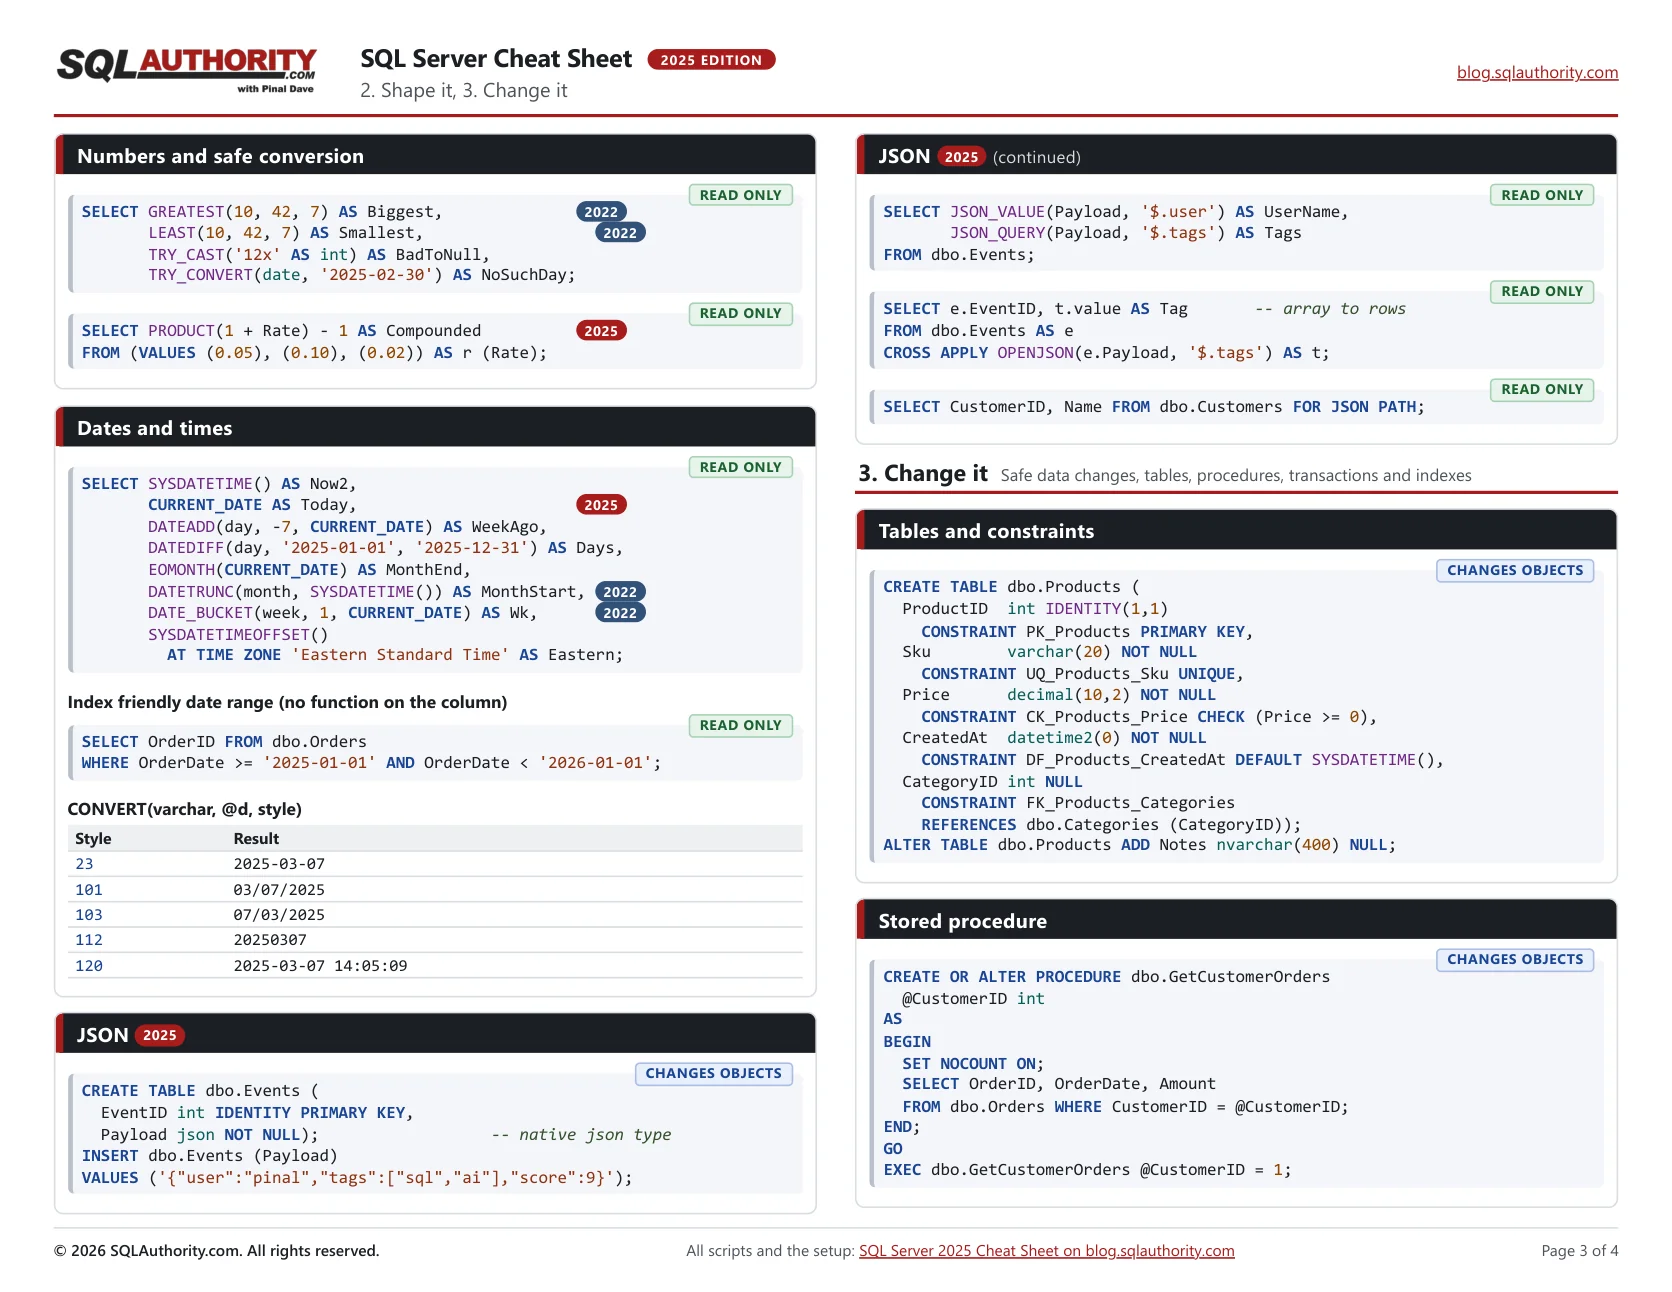Select the 'Result' column header in the CONVERT table
1672x1292 pixels.
coord(256,839)
